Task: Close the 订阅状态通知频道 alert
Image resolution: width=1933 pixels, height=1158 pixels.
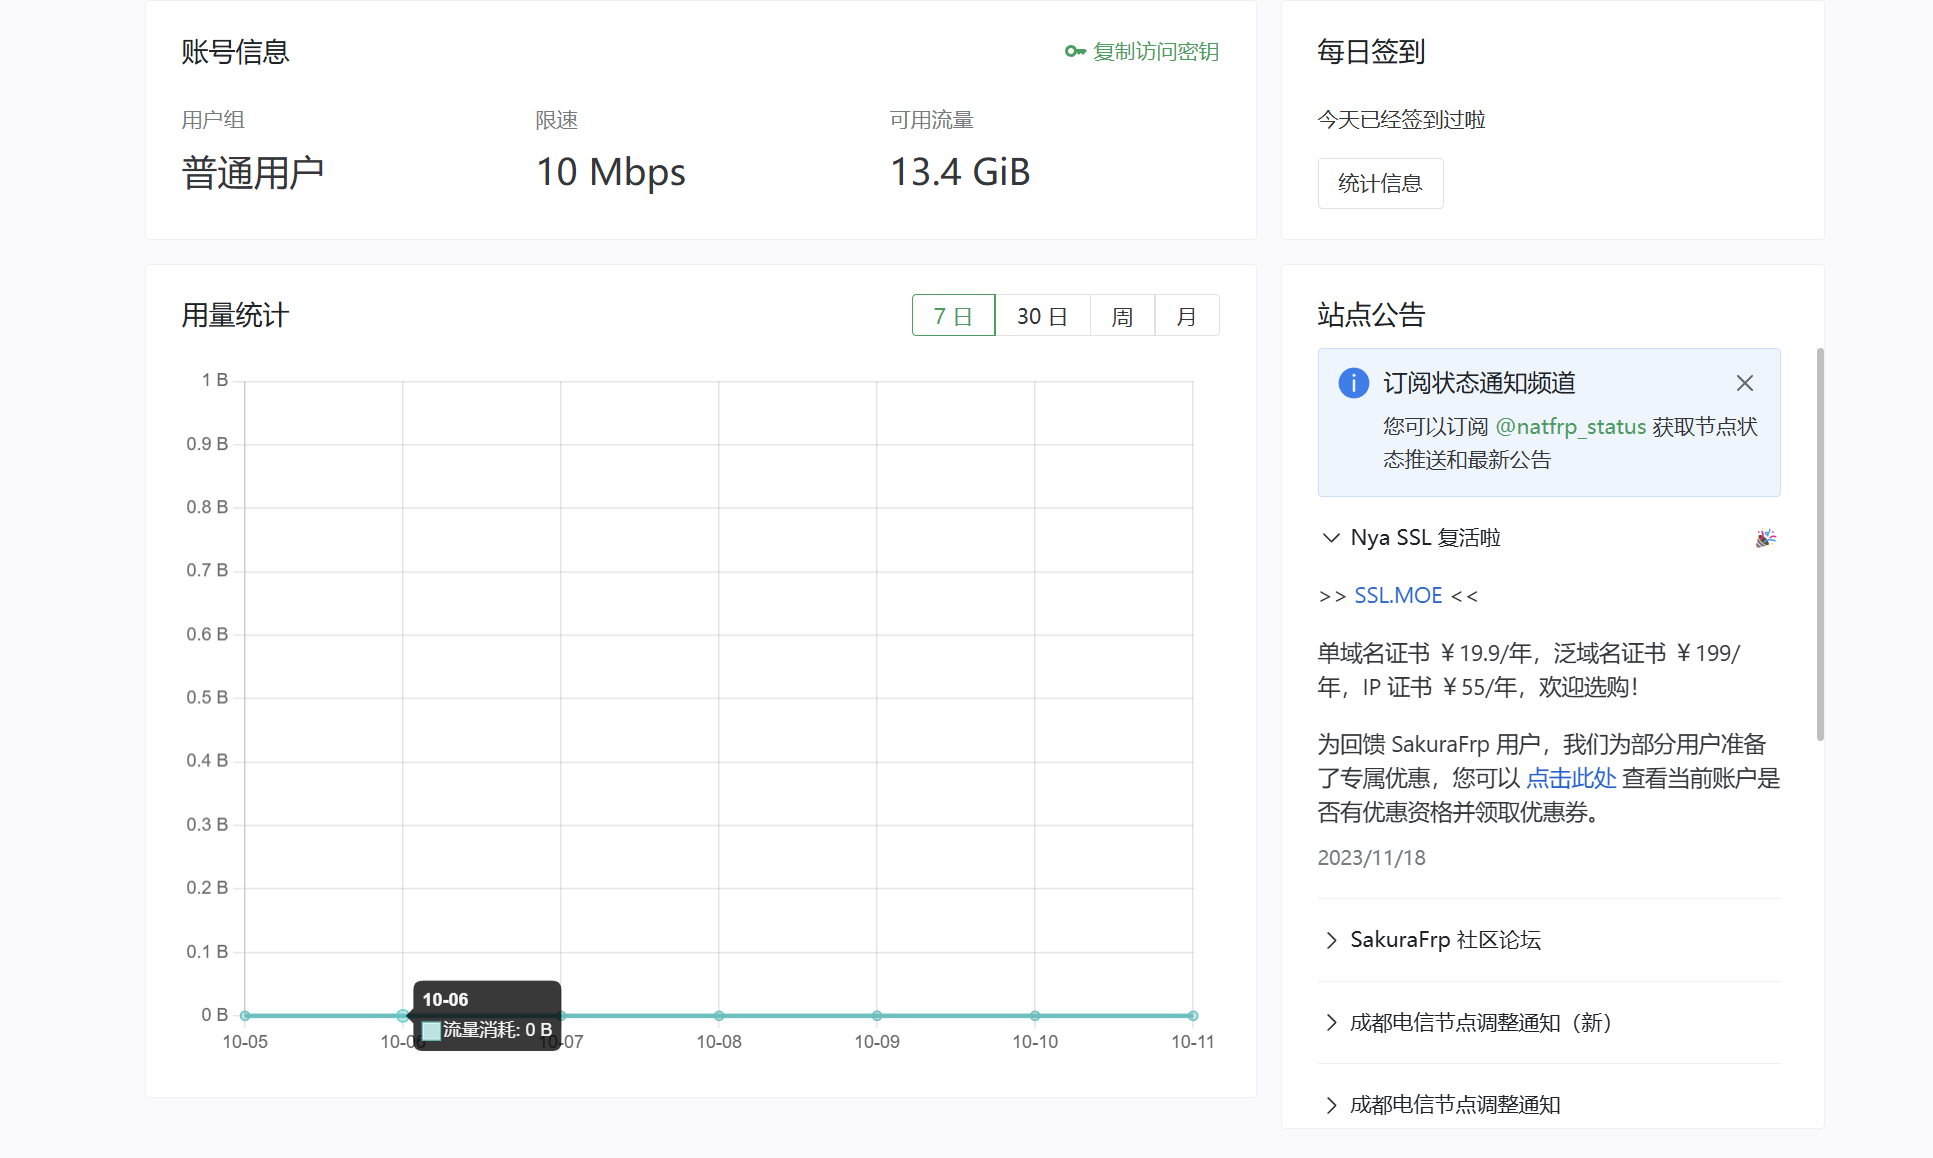Action: pyautogui.click(x=1745, y=383)
